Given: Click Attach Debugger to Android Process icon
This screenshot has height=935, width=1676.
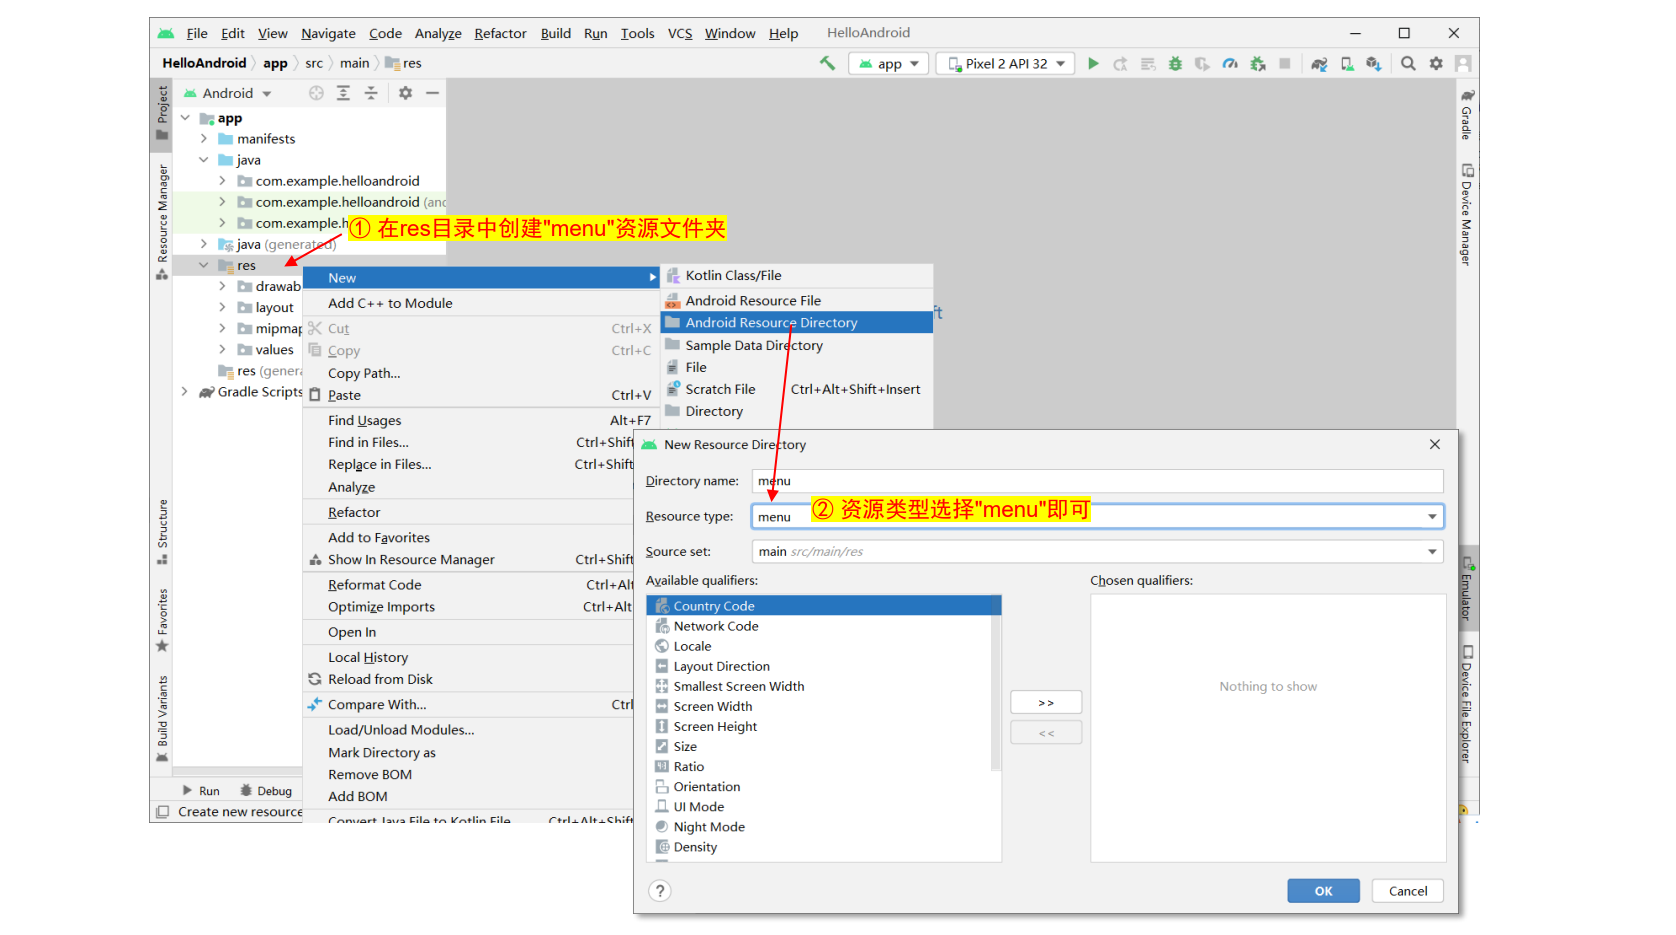Looking at the screenshot, I should (x=1258, y=63).
